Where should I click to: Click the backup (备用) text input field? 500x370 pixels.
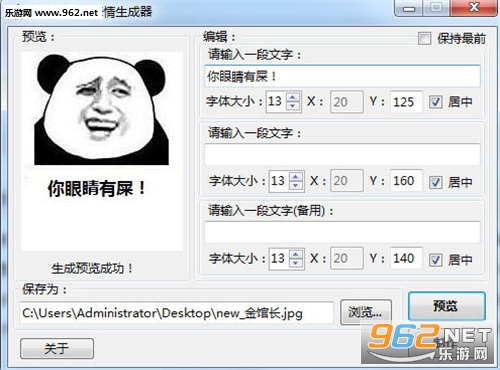point(342,232)
